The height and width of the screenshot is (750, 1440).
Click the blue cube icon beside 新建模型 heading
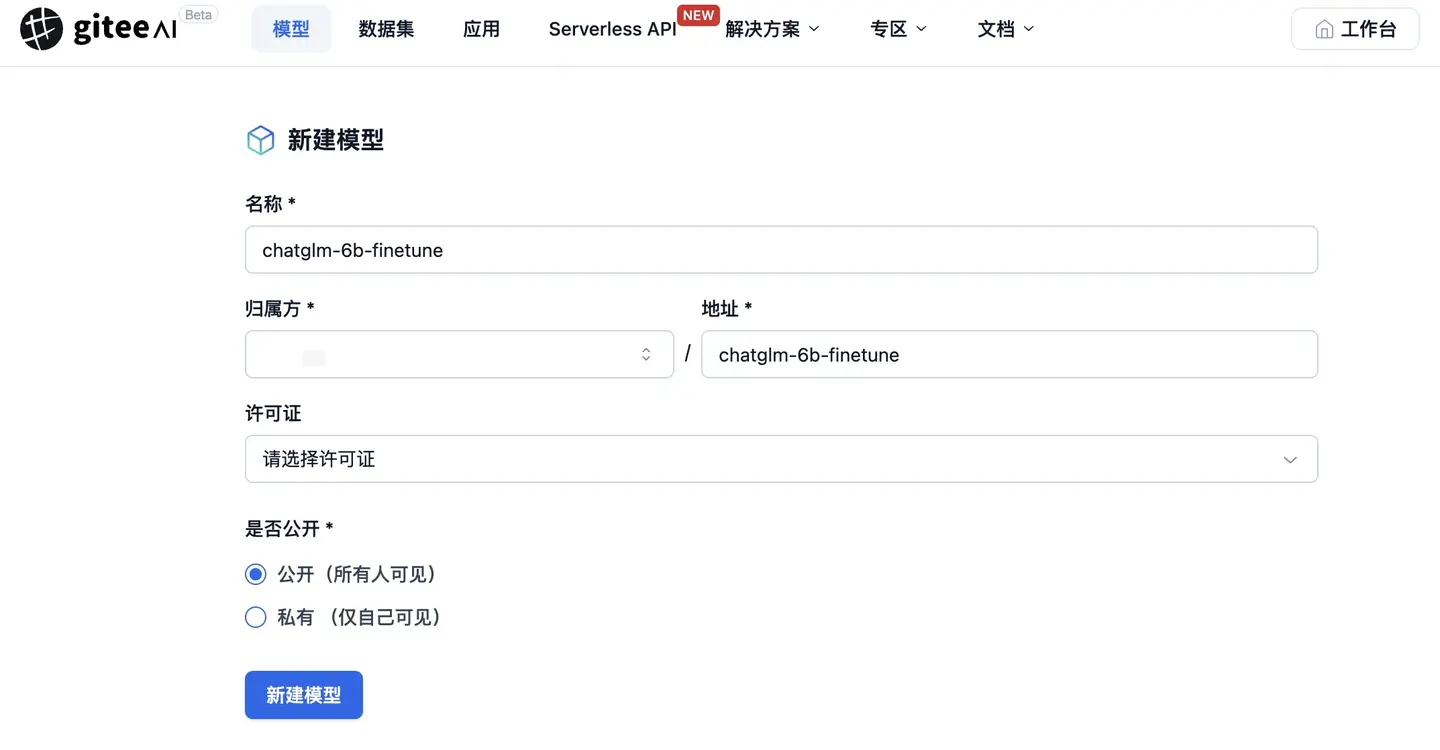260,139
